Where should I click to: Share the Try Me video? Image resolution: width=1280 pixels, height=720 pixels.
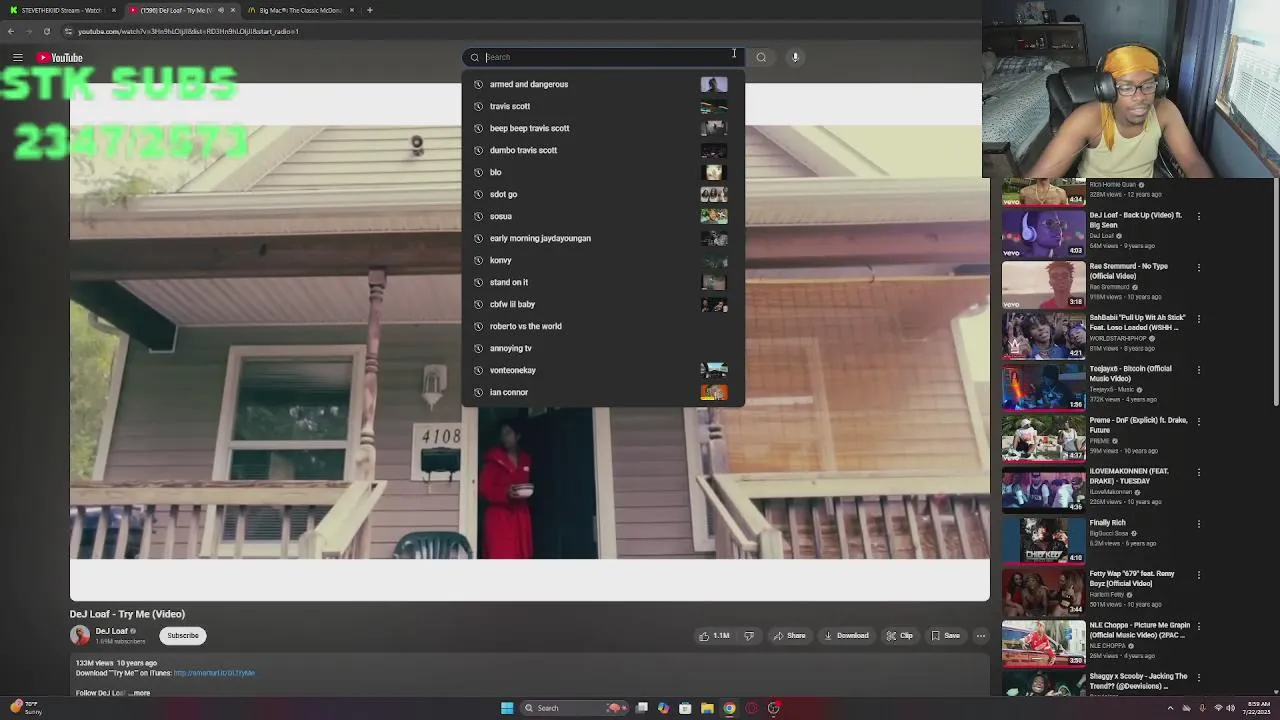pyautogui.click(x=789, y=636)
